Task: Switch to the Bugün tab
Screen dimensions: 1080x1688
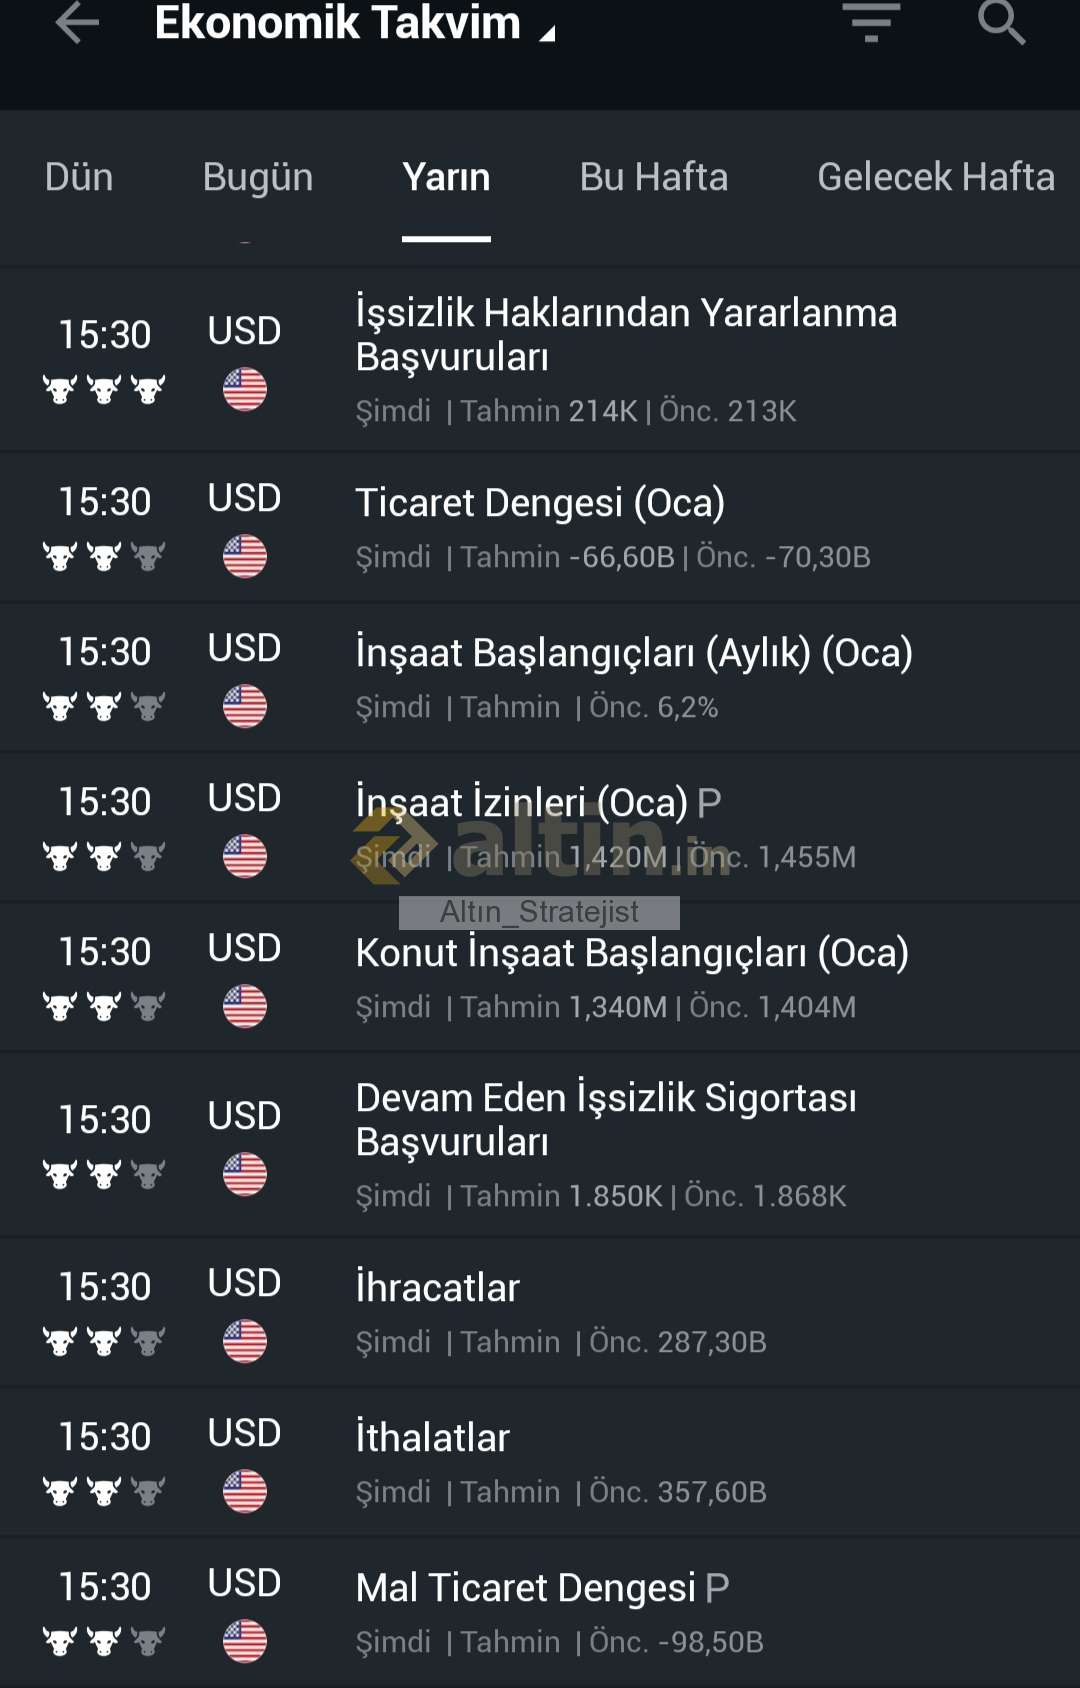Action: point(258,177)
